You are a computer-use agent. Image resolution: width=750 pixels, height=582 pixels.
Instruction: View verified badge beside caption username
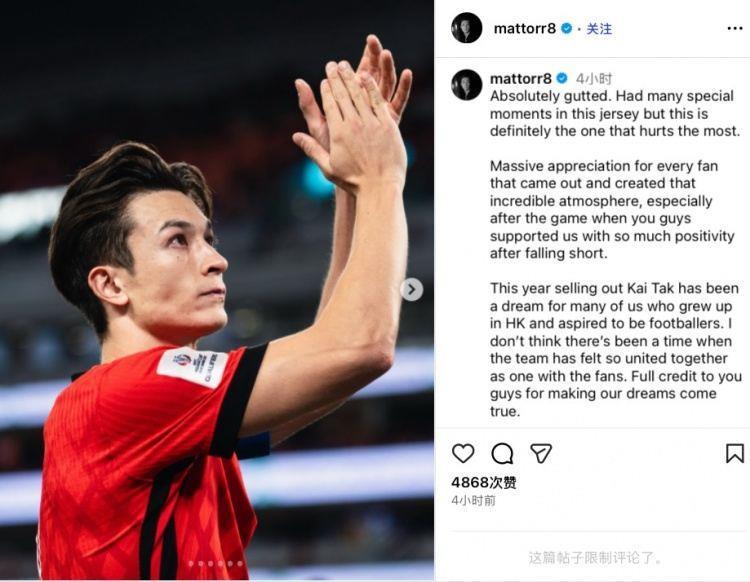click(x=562, y=78)
